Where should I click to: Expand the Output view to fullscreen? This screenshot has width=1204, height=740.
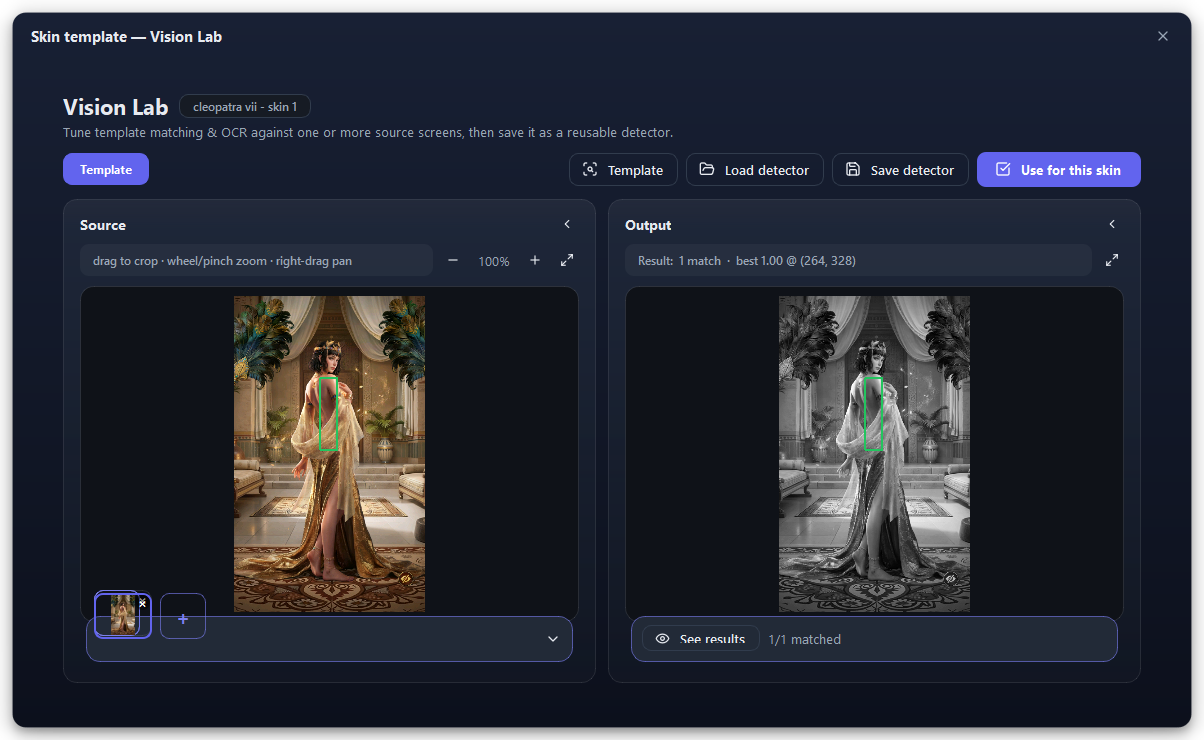(x=1112, y=261)
